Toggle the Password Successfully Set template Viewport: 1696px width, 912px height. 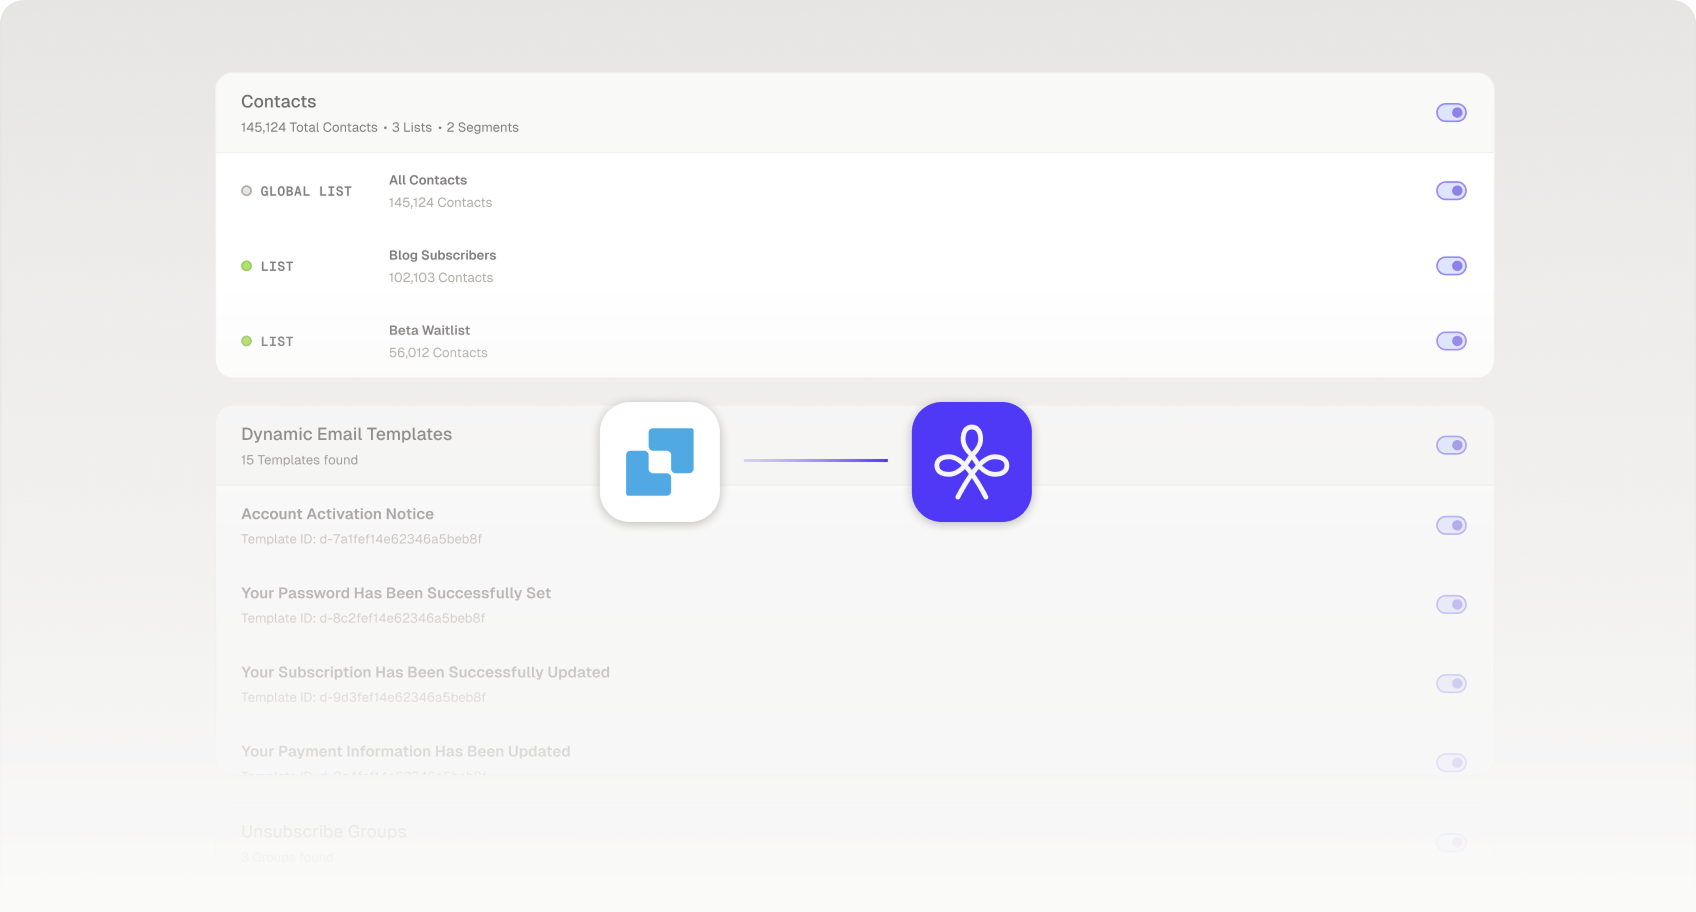1451,604
